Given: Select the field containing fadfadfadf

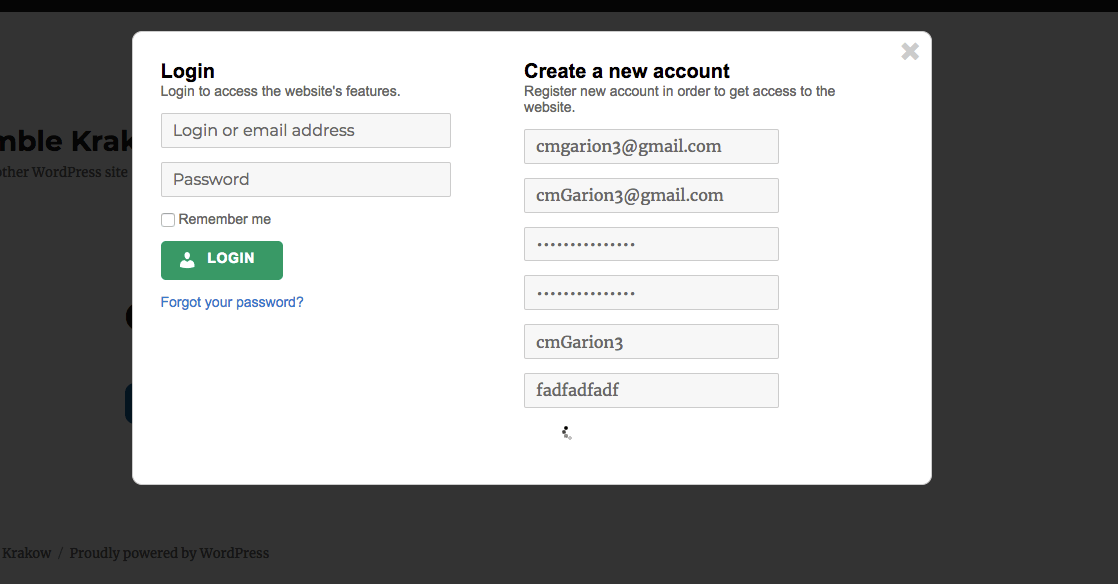Looking at the screenshot, I should coord(651,391).
